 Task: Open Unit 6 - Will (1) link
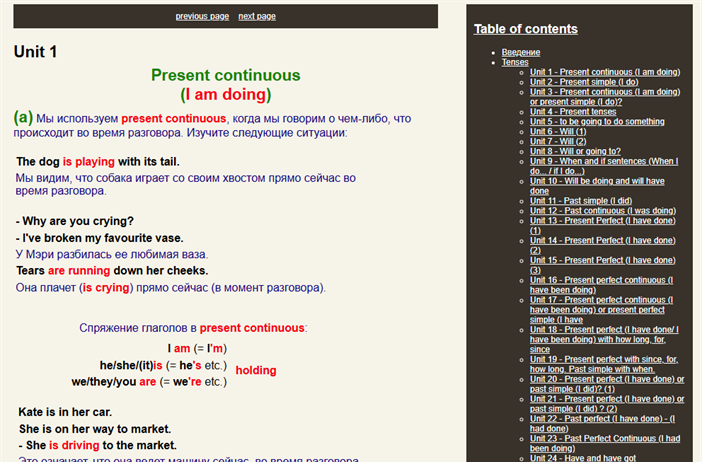[558, 132]
